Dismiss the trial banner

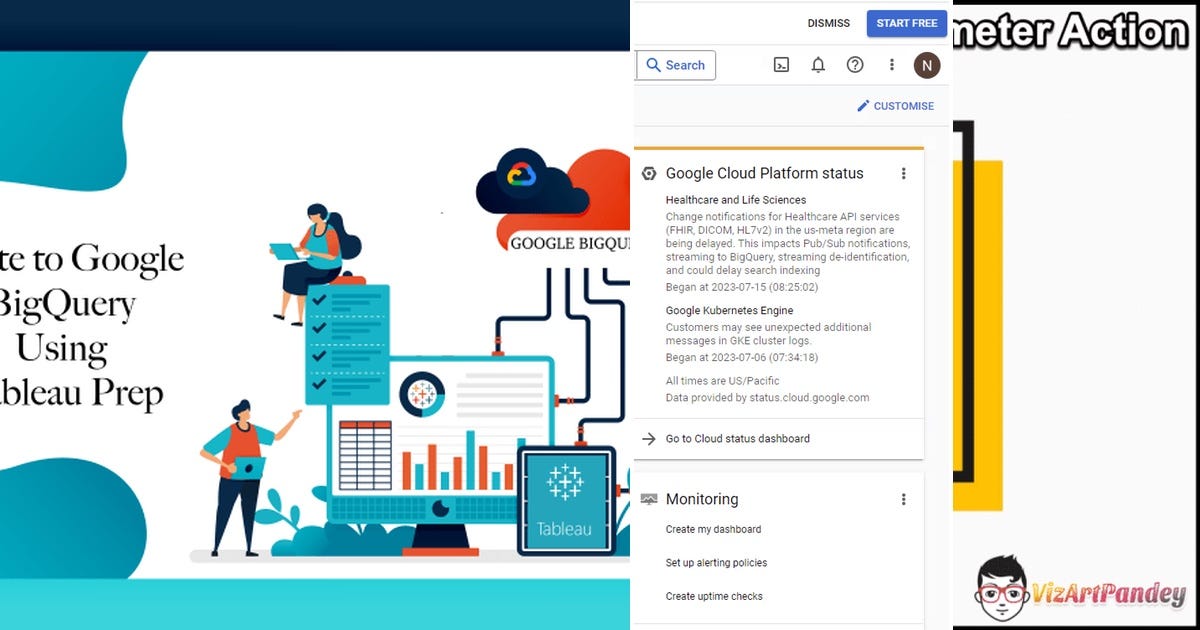tap(829, 23)
